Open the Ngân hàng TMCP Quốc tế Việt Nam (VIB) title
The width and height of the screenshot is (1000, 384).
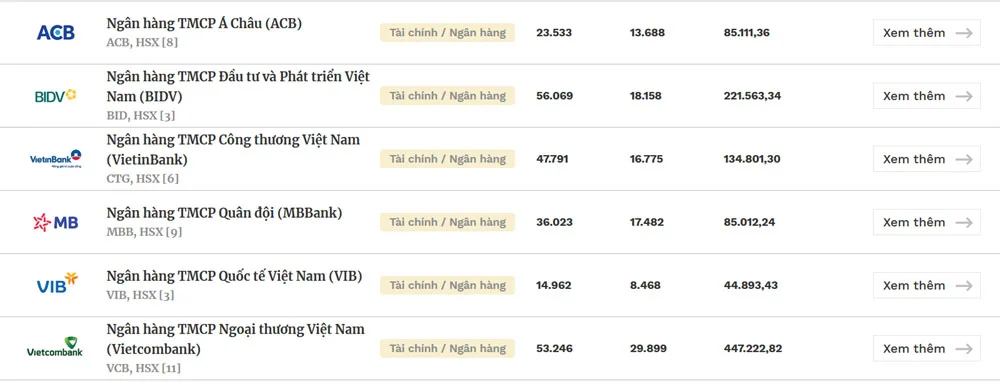234,276
